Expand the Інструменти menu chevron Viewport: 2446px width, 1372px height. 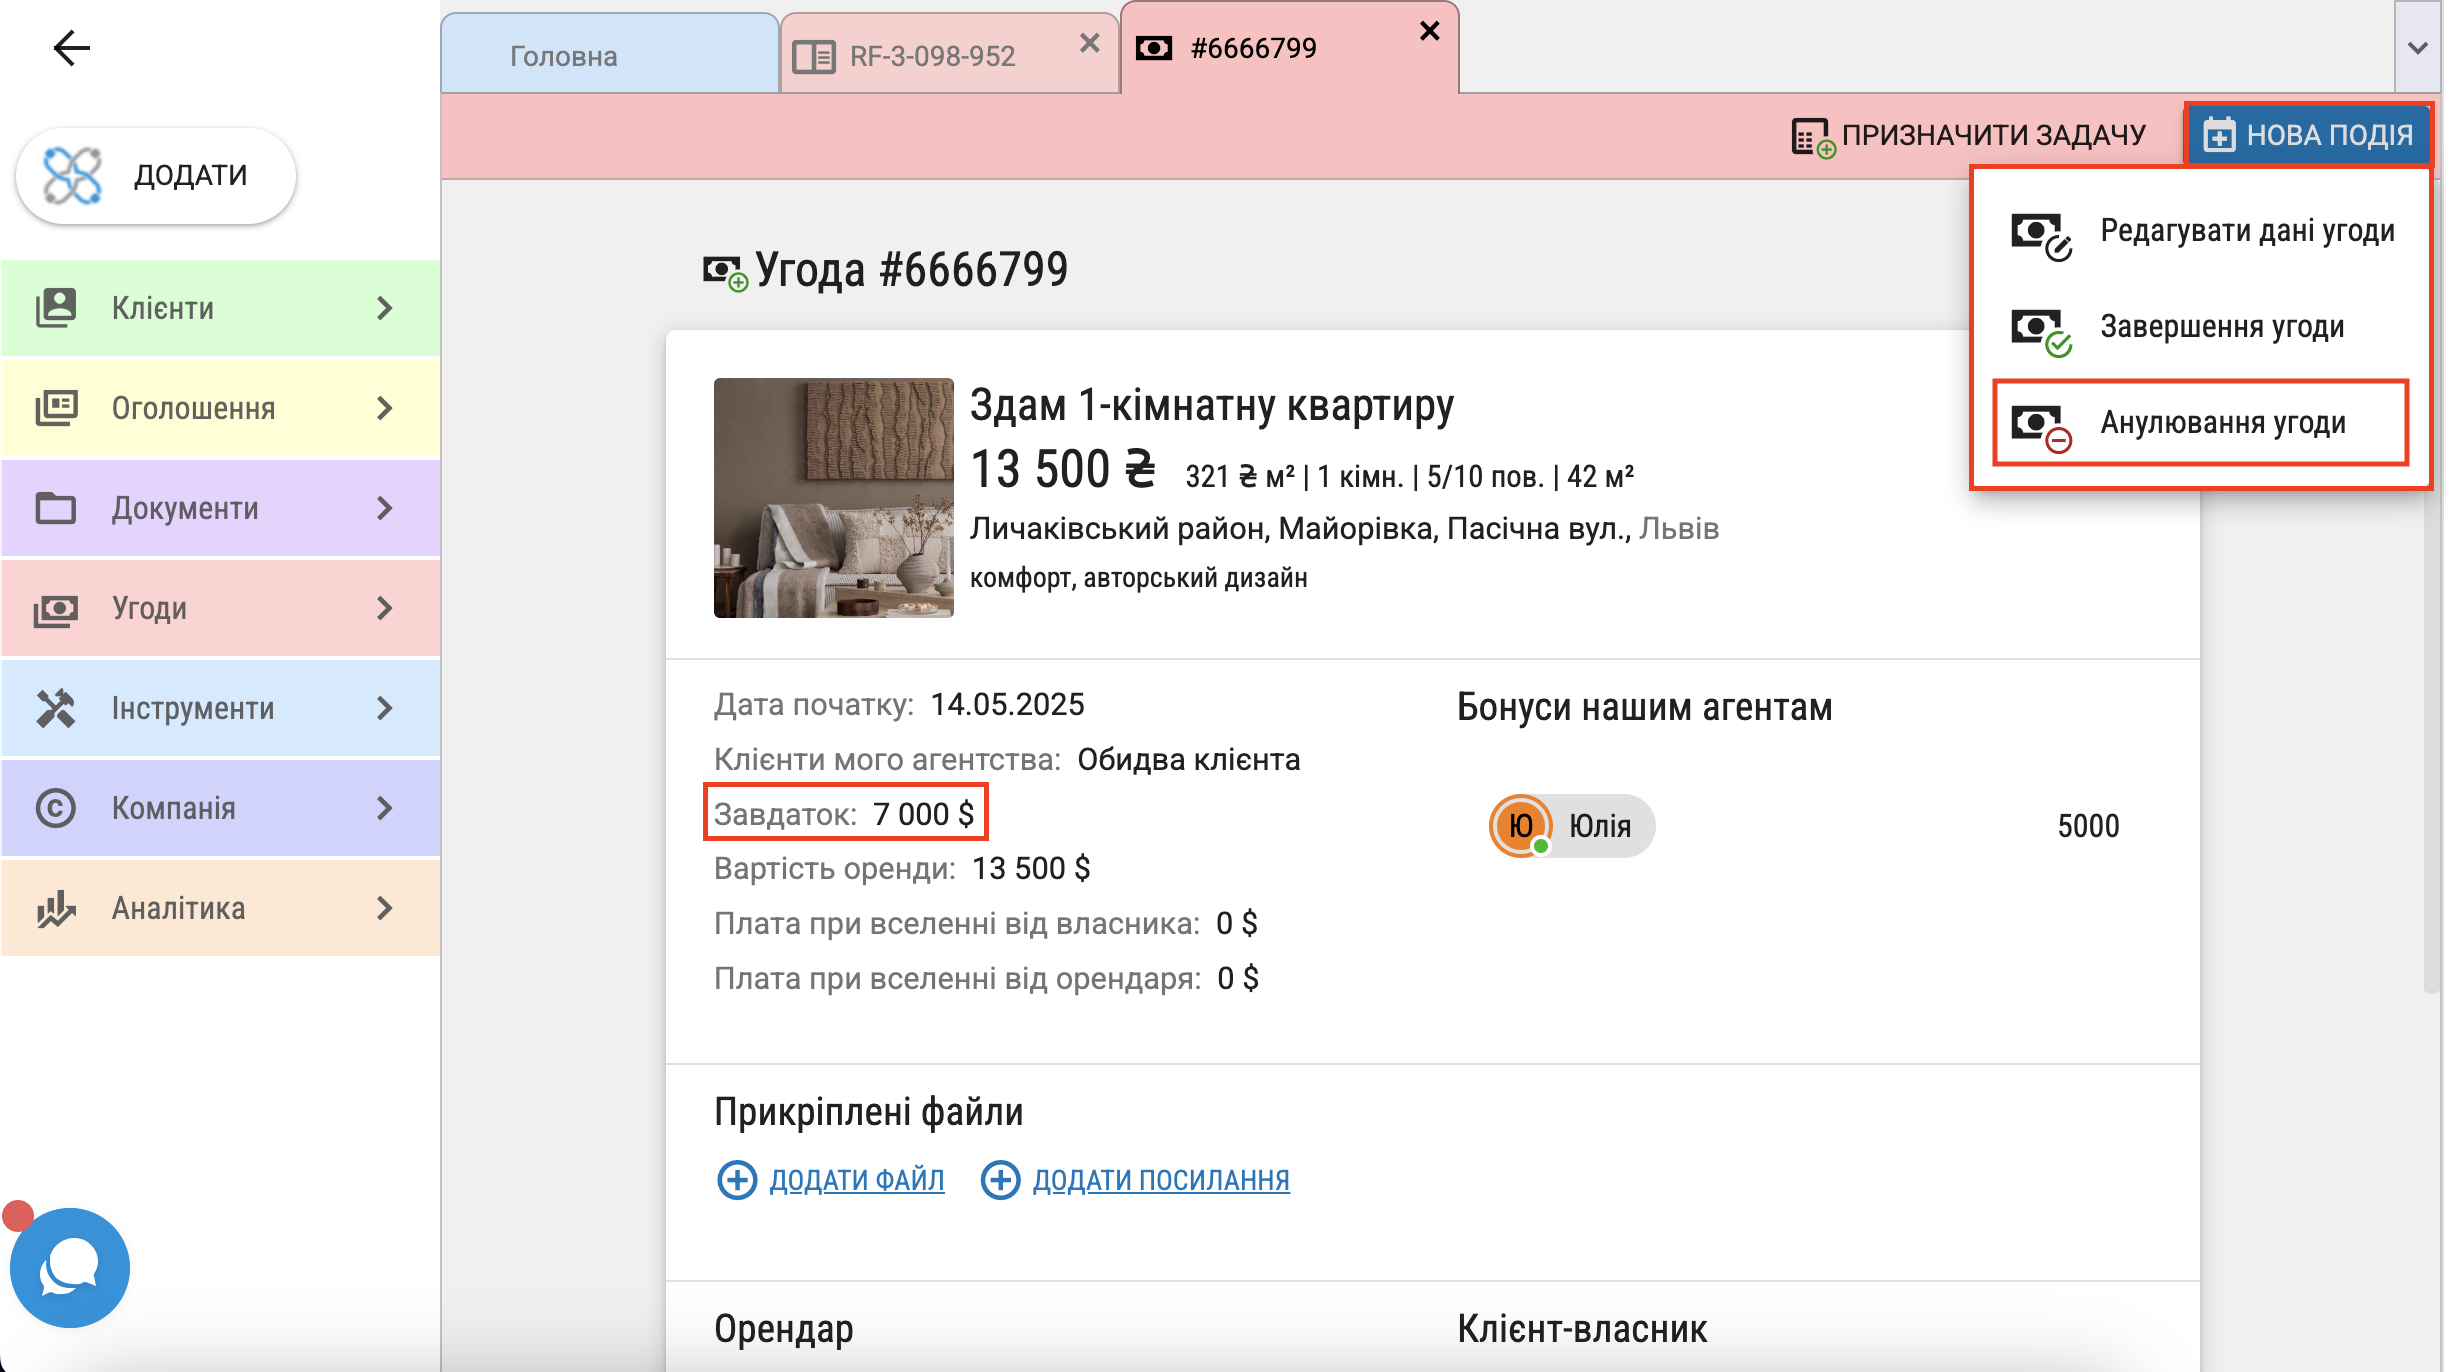[x=385, y=708]
